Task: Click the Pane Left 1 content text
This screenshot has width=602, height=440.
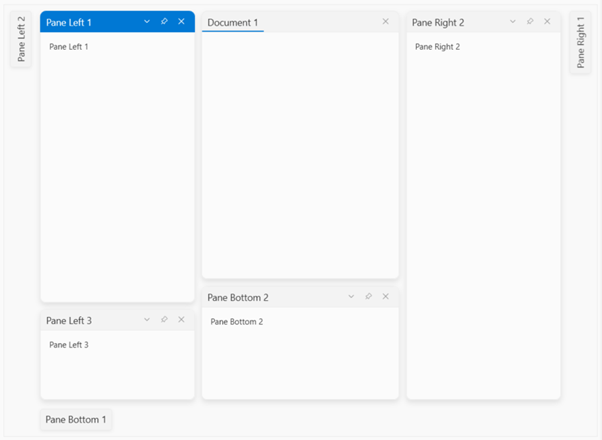Action: coord(69,47)
